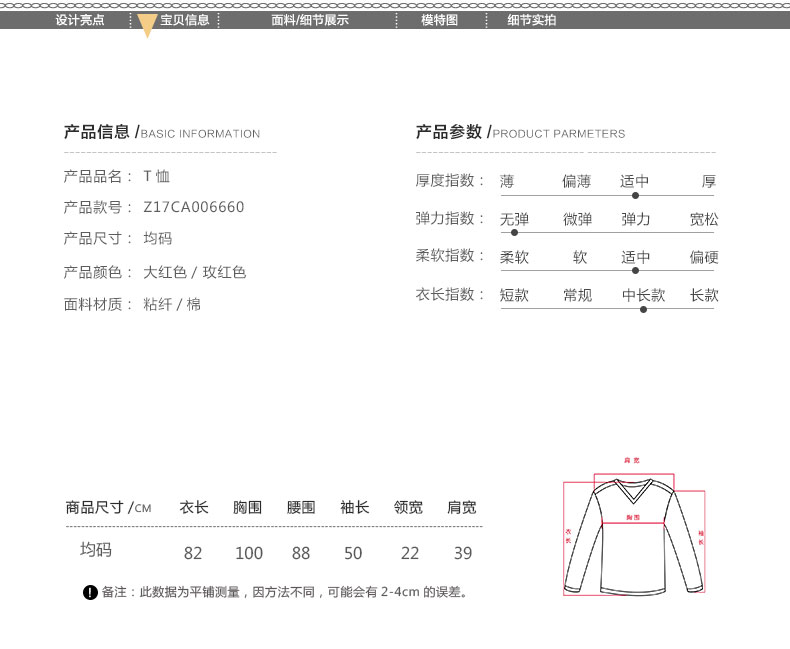Open the 设计亮点 tab
This screenshot has height=649, width=790.
(80, 20)
